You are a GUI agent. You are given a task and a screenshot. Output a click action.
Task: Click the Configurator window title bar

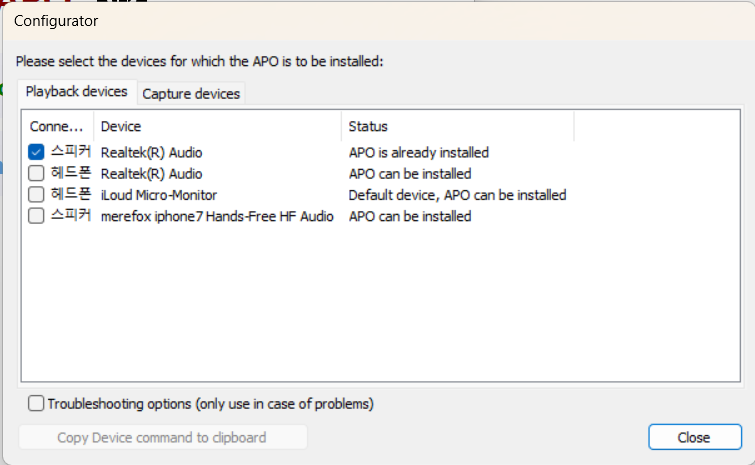pyautogui.click(x=300, y=20)
